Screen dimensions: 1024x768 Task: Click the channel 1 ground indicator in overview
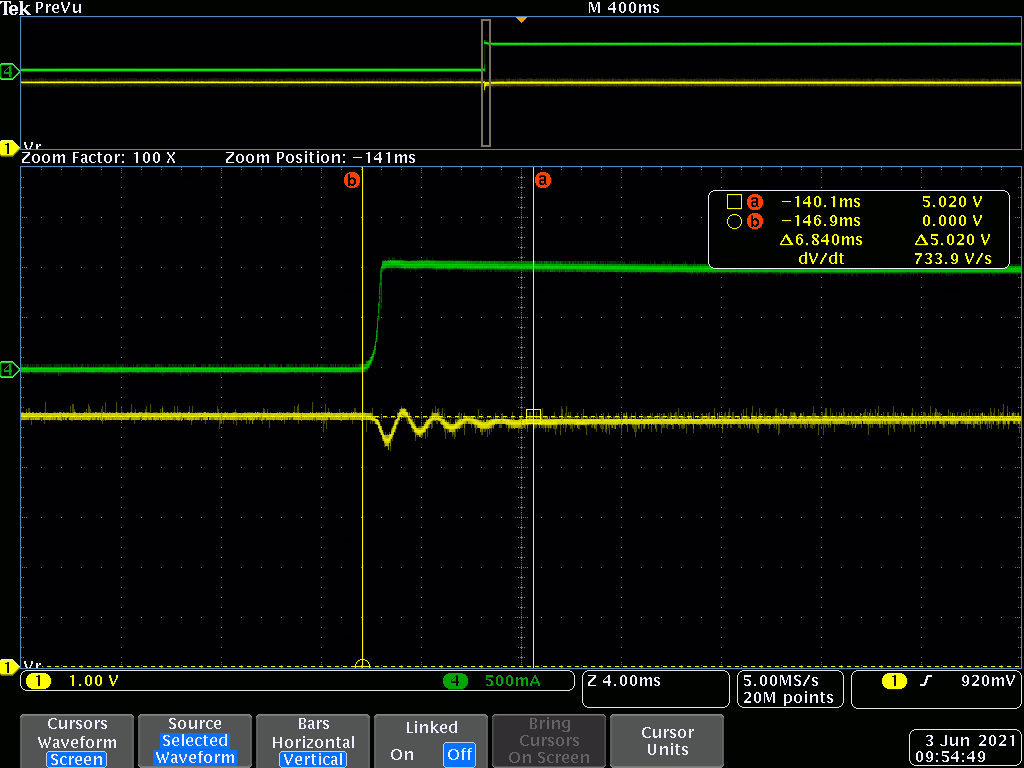[x=10, y=148]
